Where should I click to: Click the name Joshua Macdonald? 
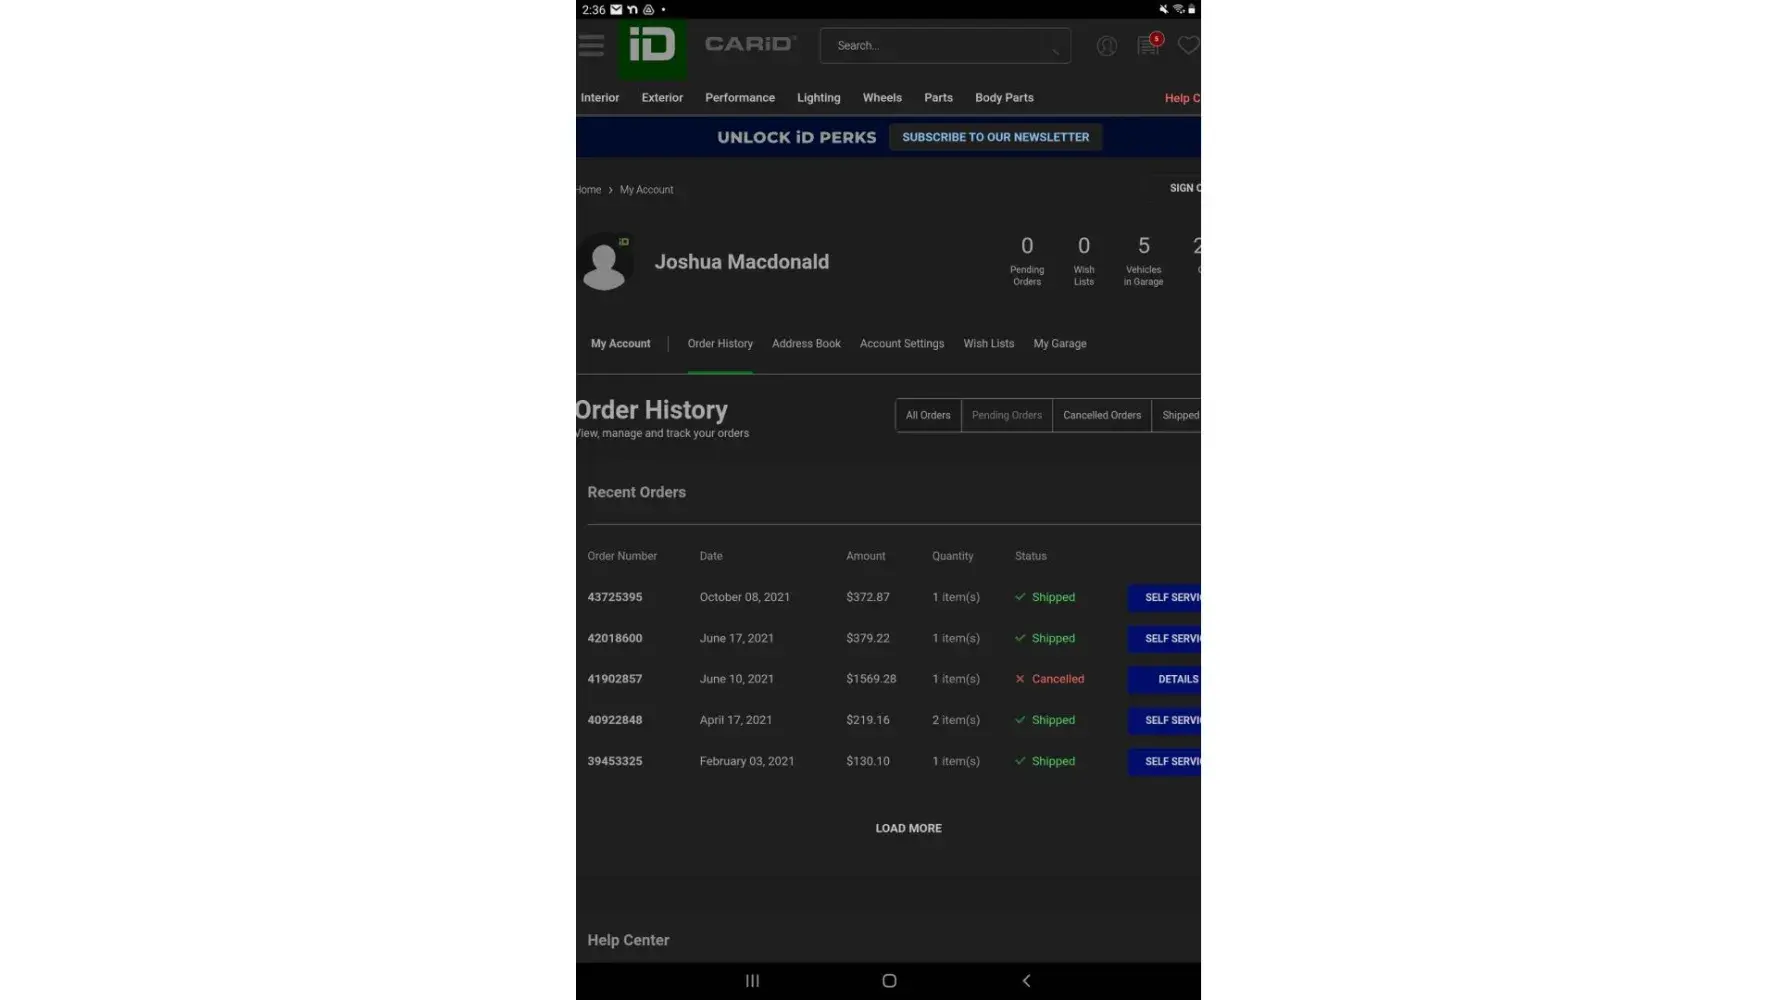pyautogui.click(x=742, y=262)
